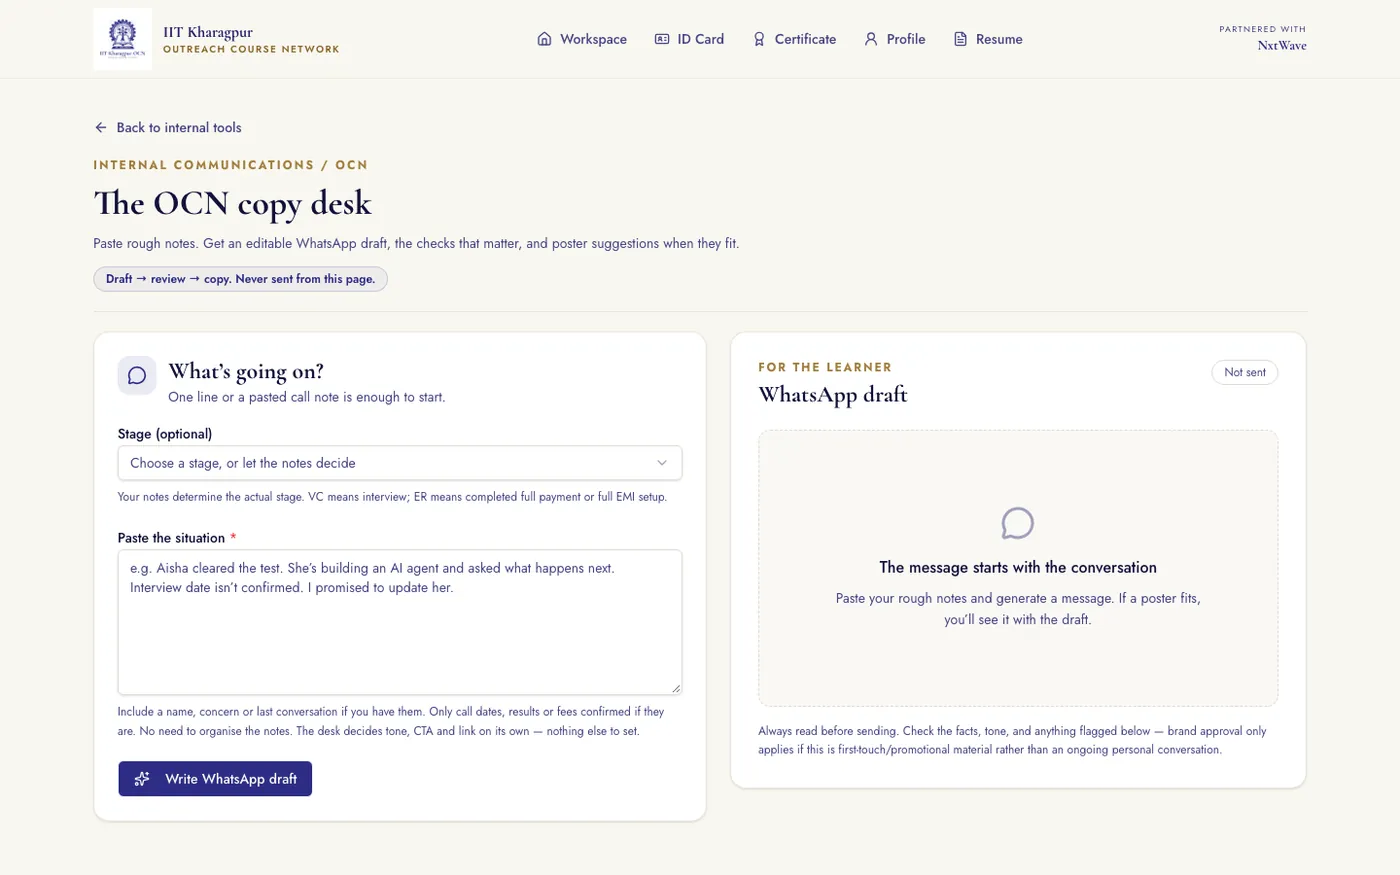Open the Choose a stage dropdown
This screenshot has height=875, width=1400.
(400, 463)
